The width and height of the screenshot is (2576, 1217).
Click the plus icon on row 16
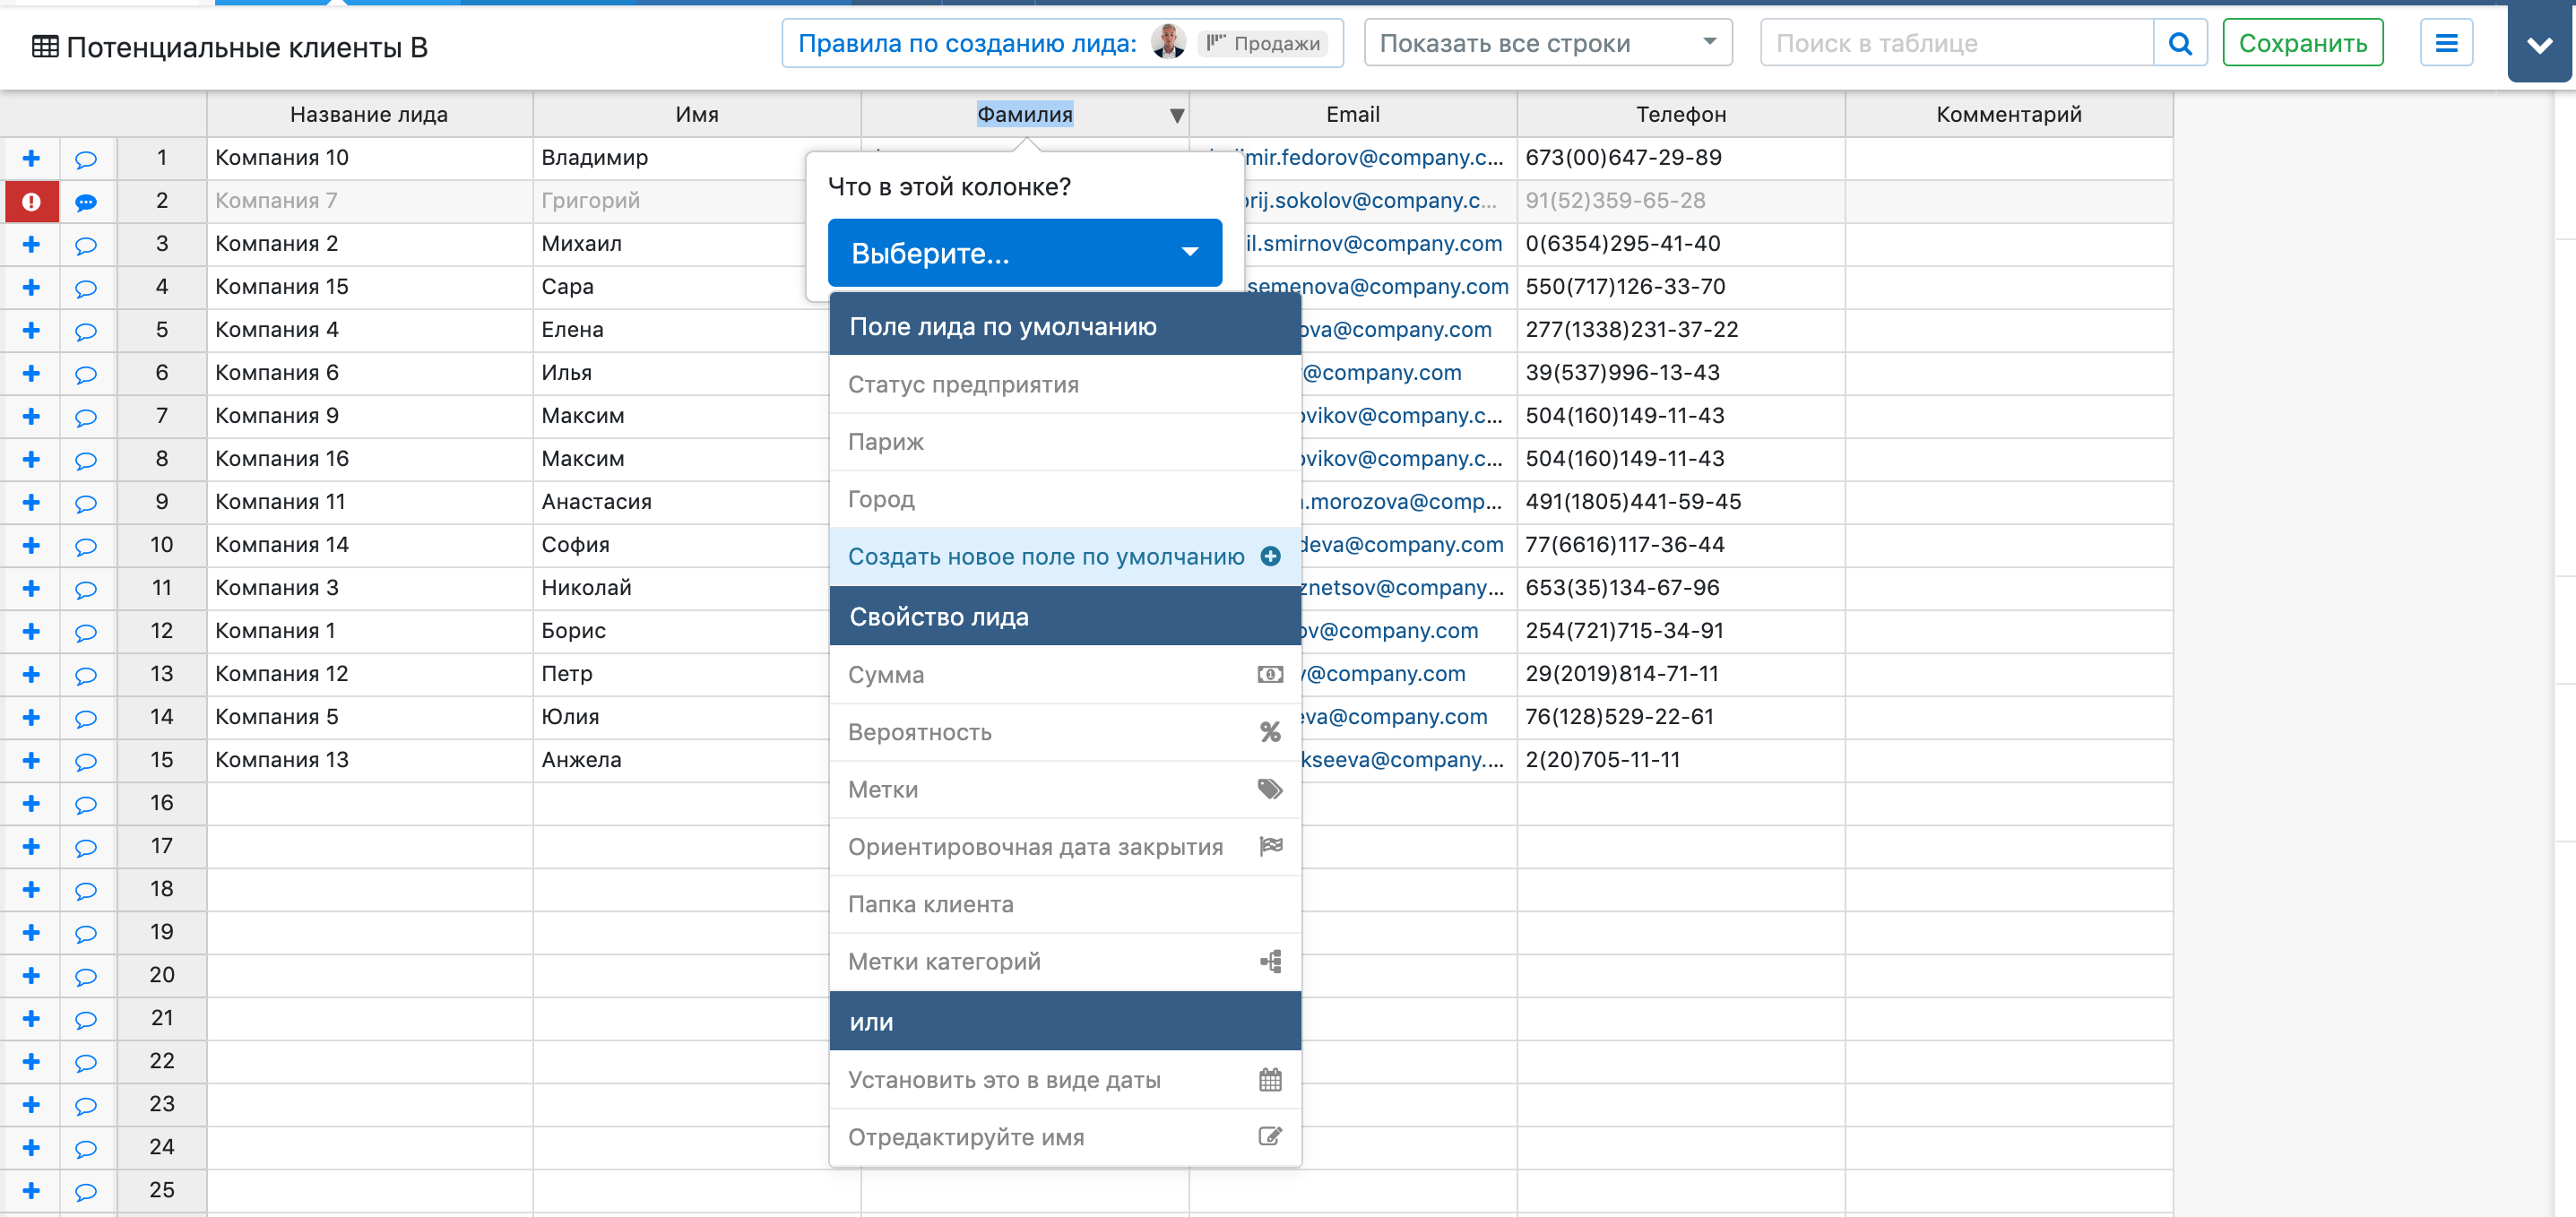click(x=31, y=803)
